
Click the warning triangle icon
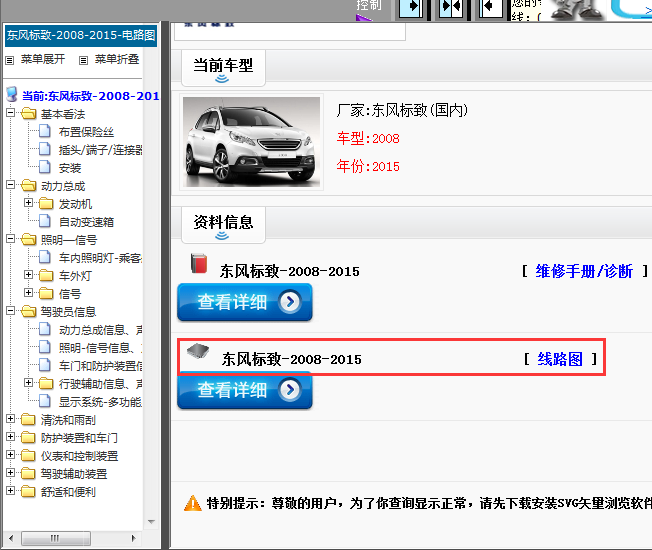click(192, 503)
